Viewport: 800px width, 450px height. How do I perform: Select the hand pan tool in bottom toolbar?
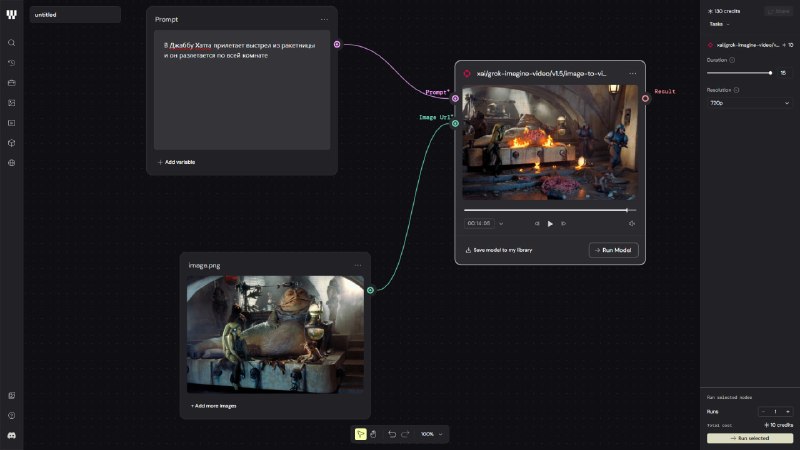pos(373,434)
